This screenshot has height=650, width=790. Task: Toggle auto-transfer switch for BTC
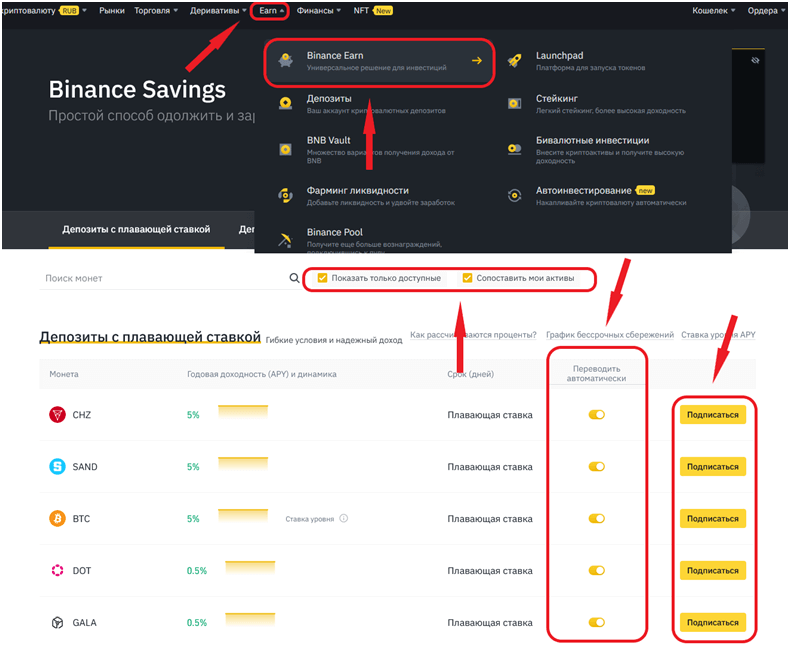(x=597, y=518)
